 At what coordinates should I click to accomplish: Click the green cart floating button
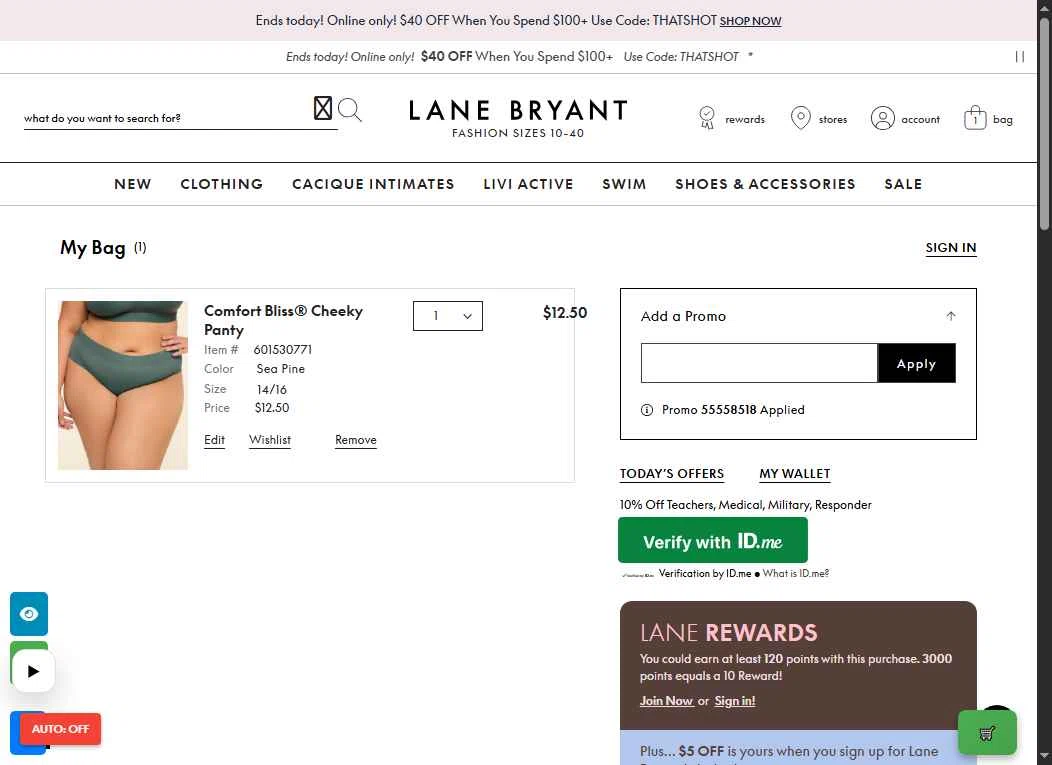click(x=987, y=733)
